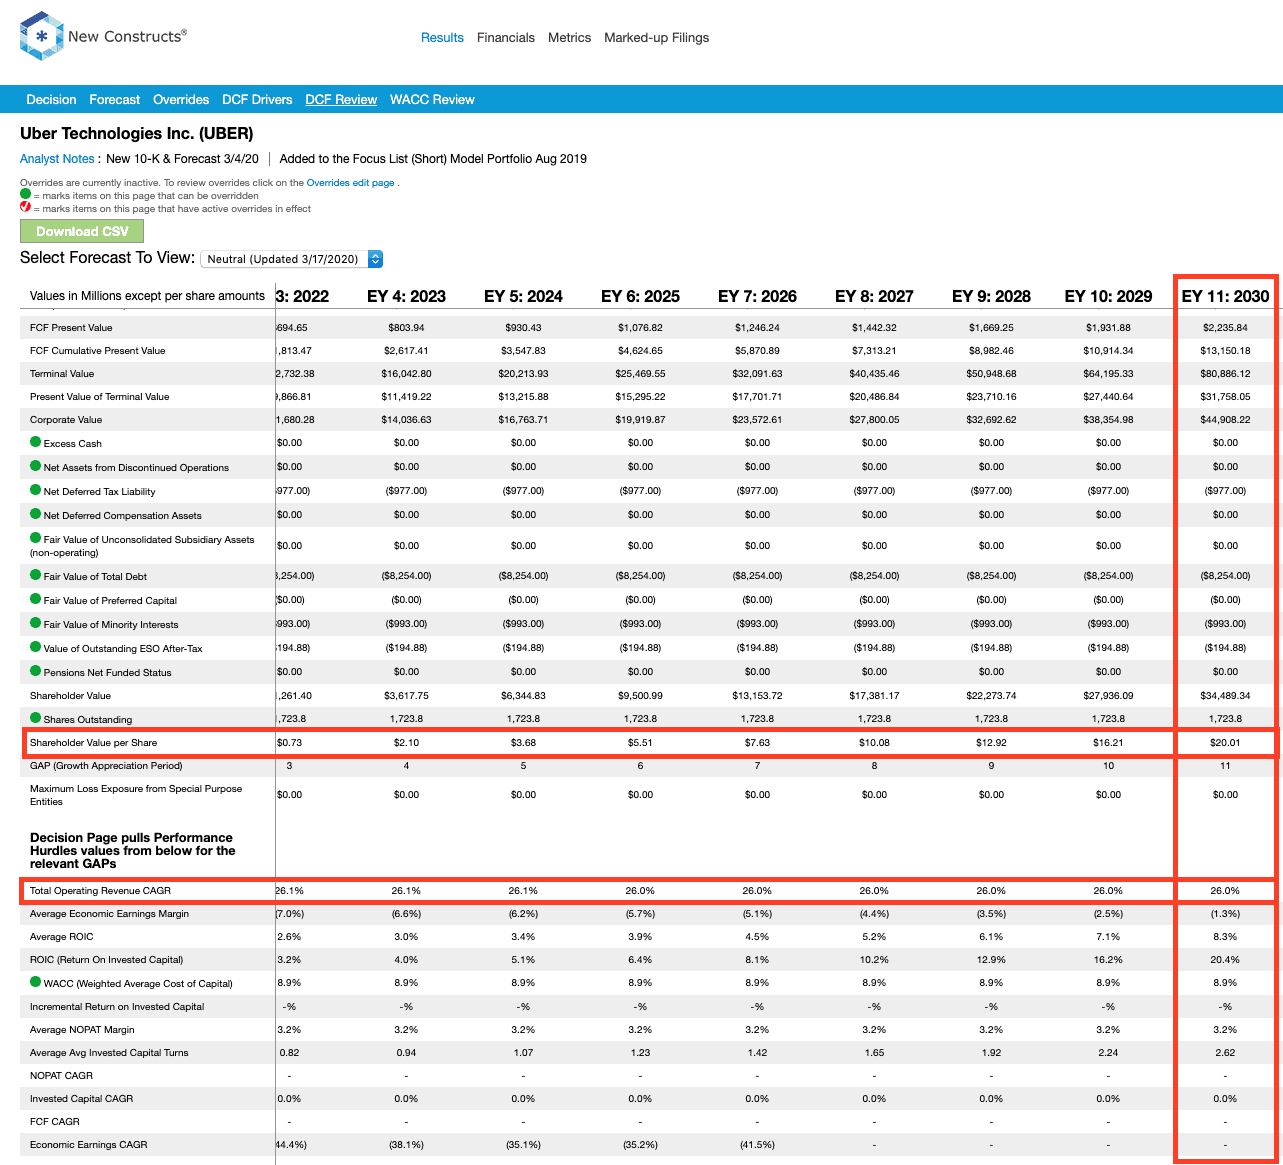Open the Analyst Notes link

pyautogui.click(x=57, y=159)
